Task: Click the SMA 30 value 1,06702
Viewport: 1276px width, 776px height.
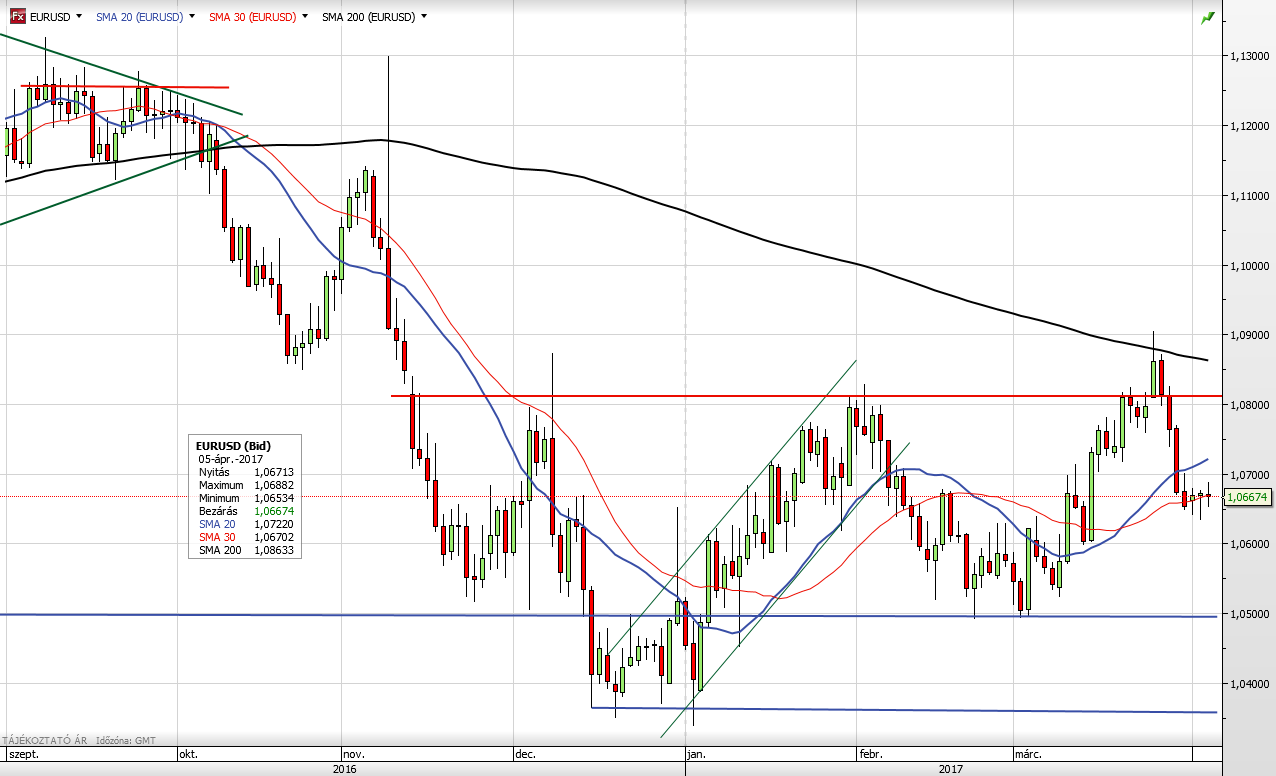Action: (274, 536)
